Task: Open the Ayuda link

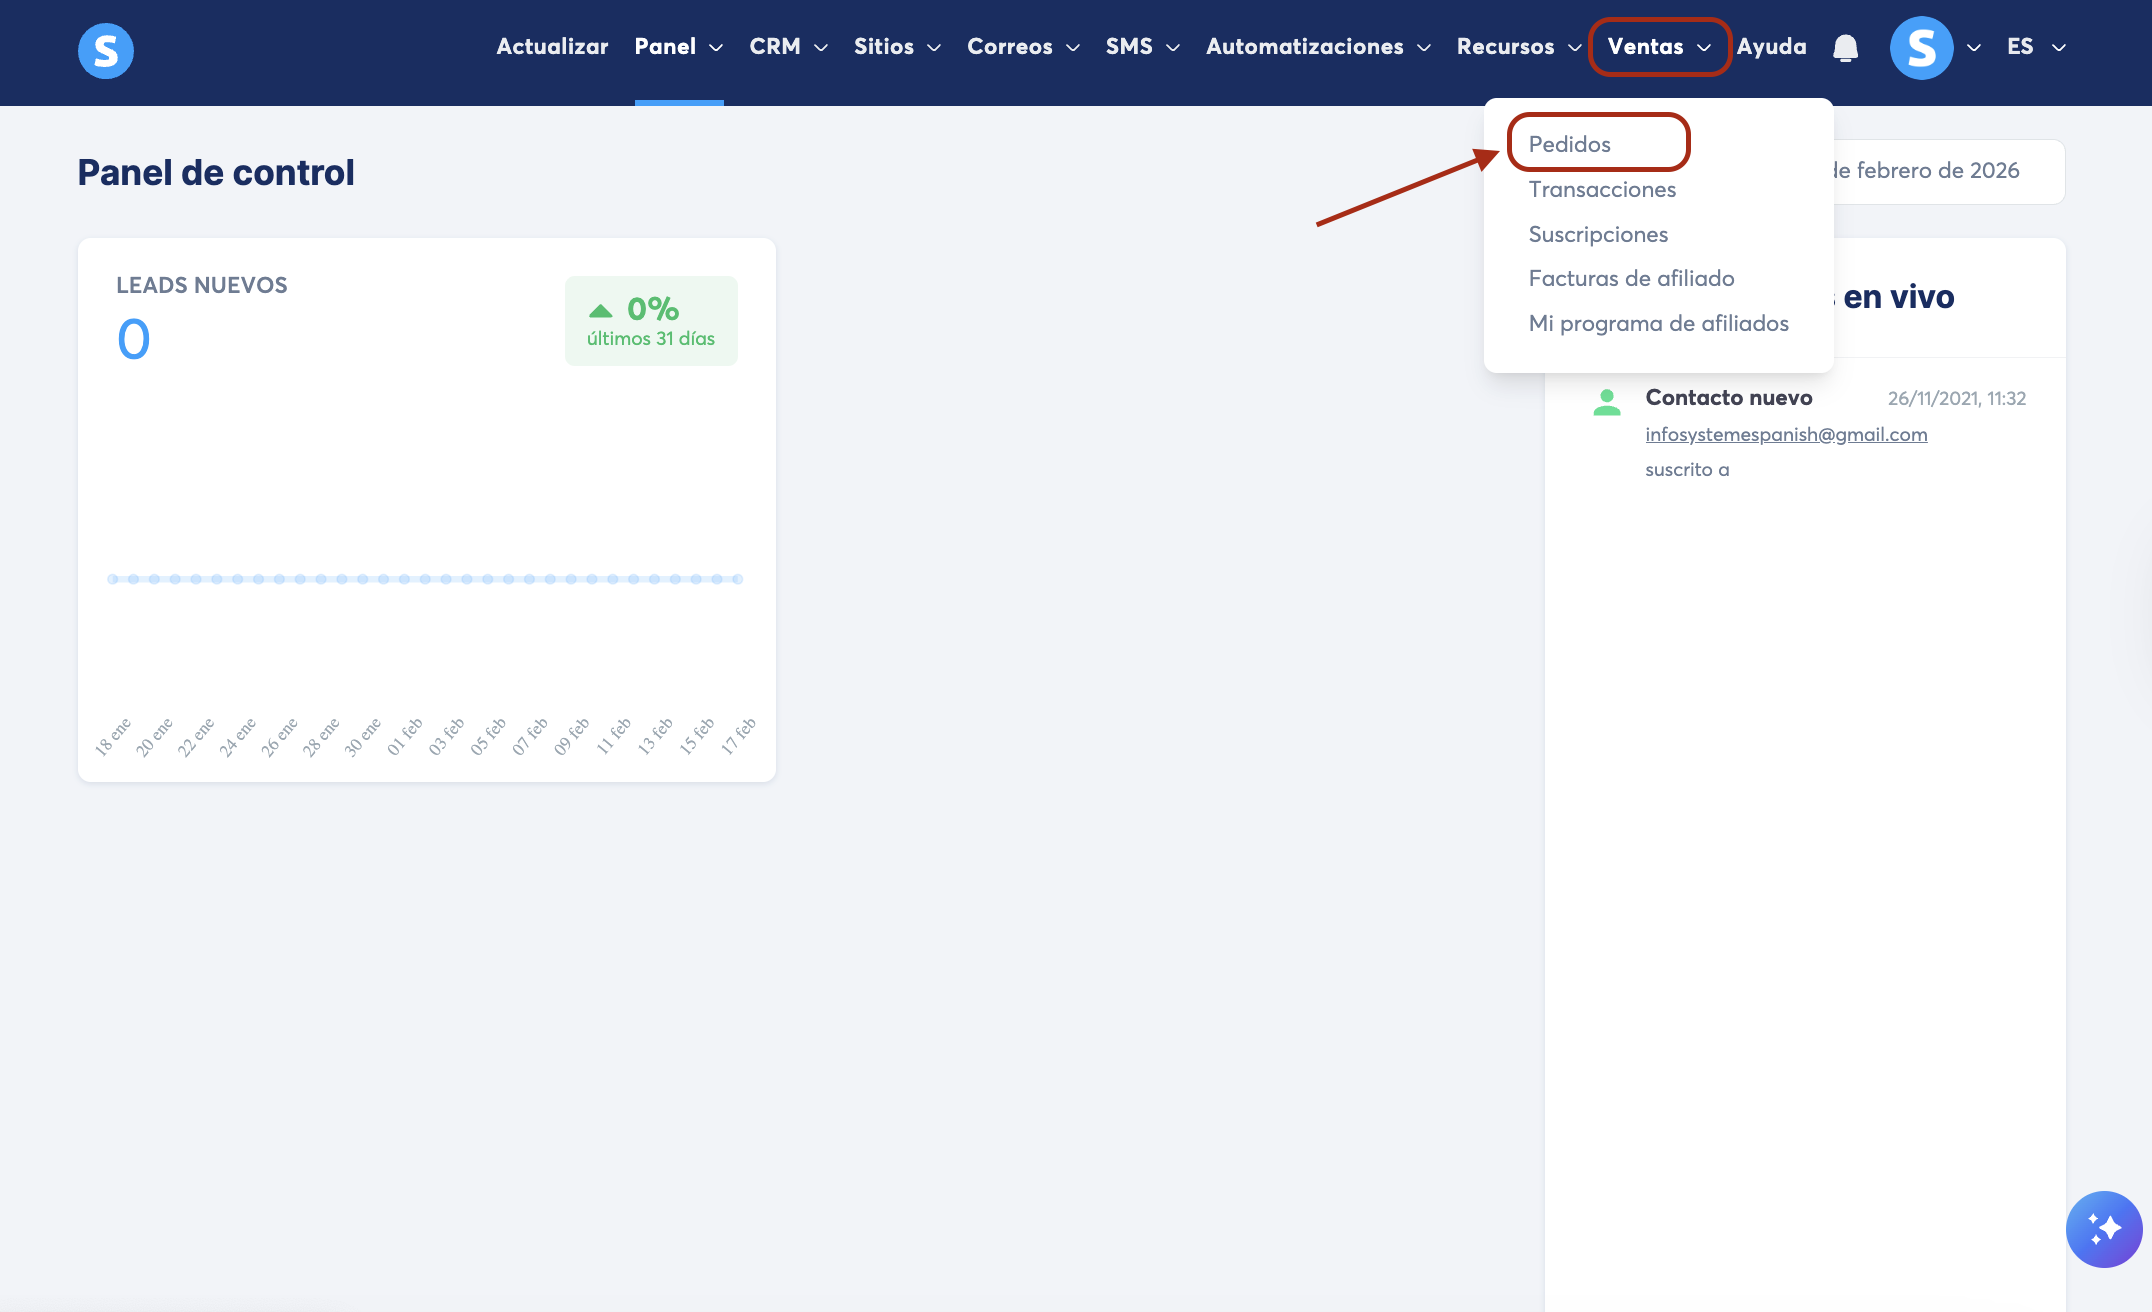Action: [x=1771, y=47]
